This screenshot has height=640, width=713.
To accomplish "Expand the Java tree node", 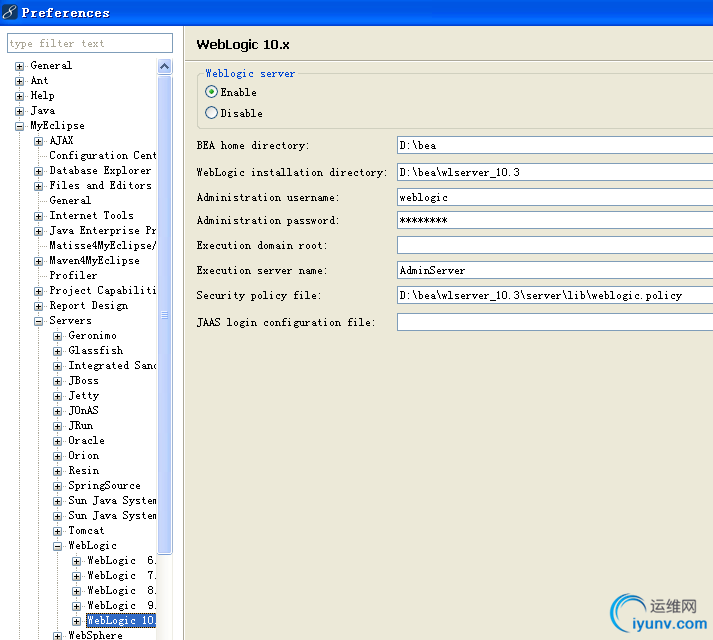I will click(x=19, y=111).
